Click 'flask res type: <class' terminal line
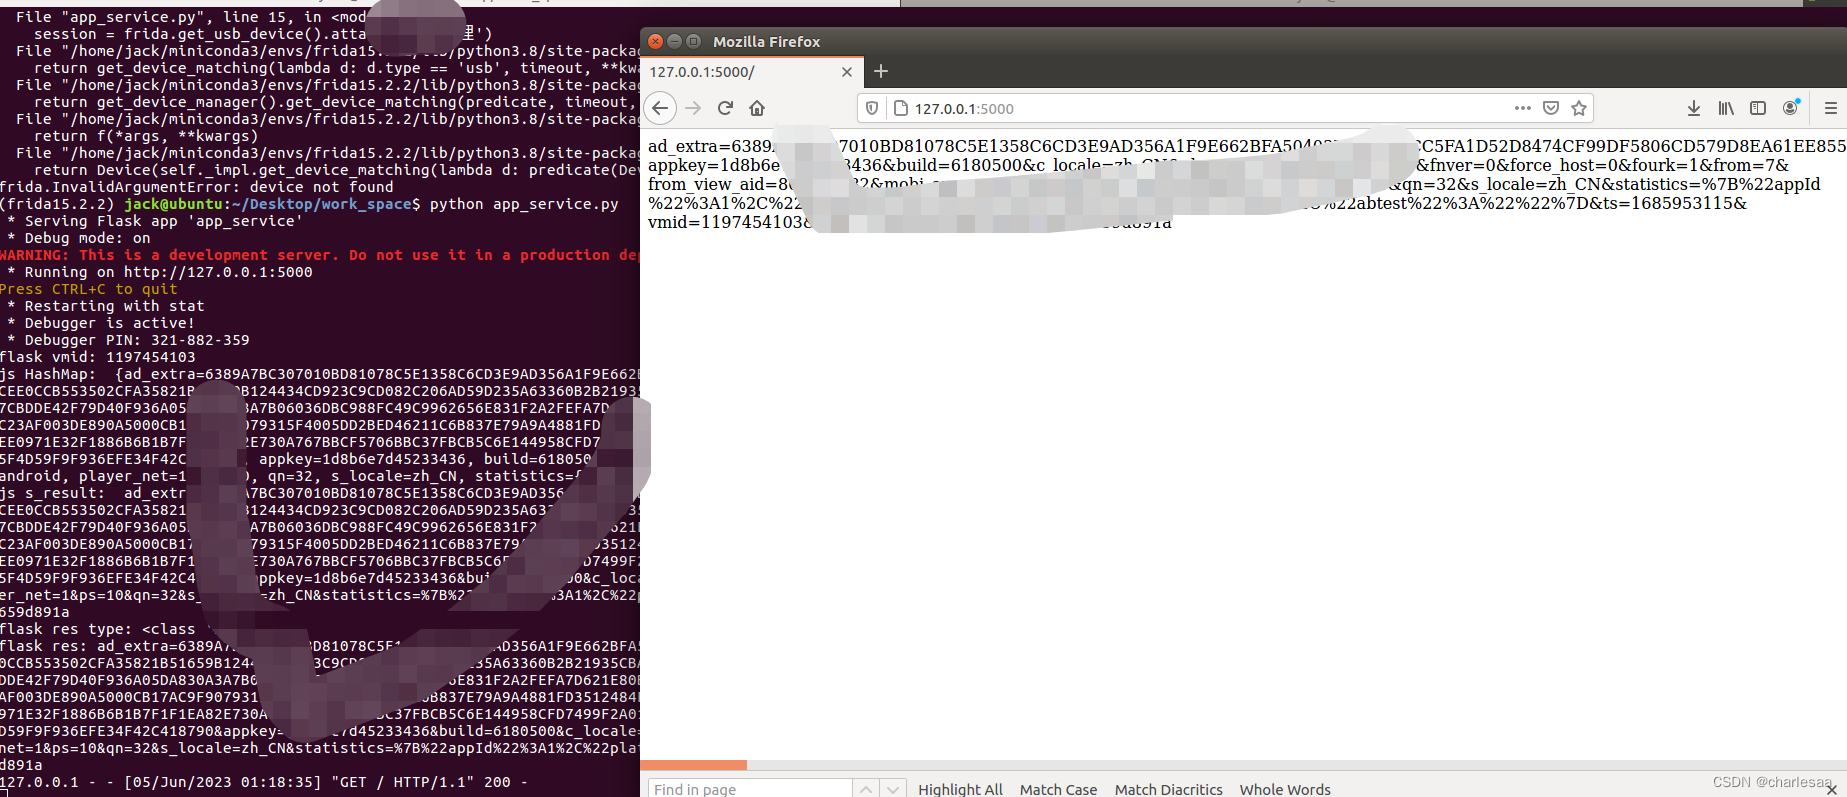This screenshot has height=797, width=1847. coord(98,629)
